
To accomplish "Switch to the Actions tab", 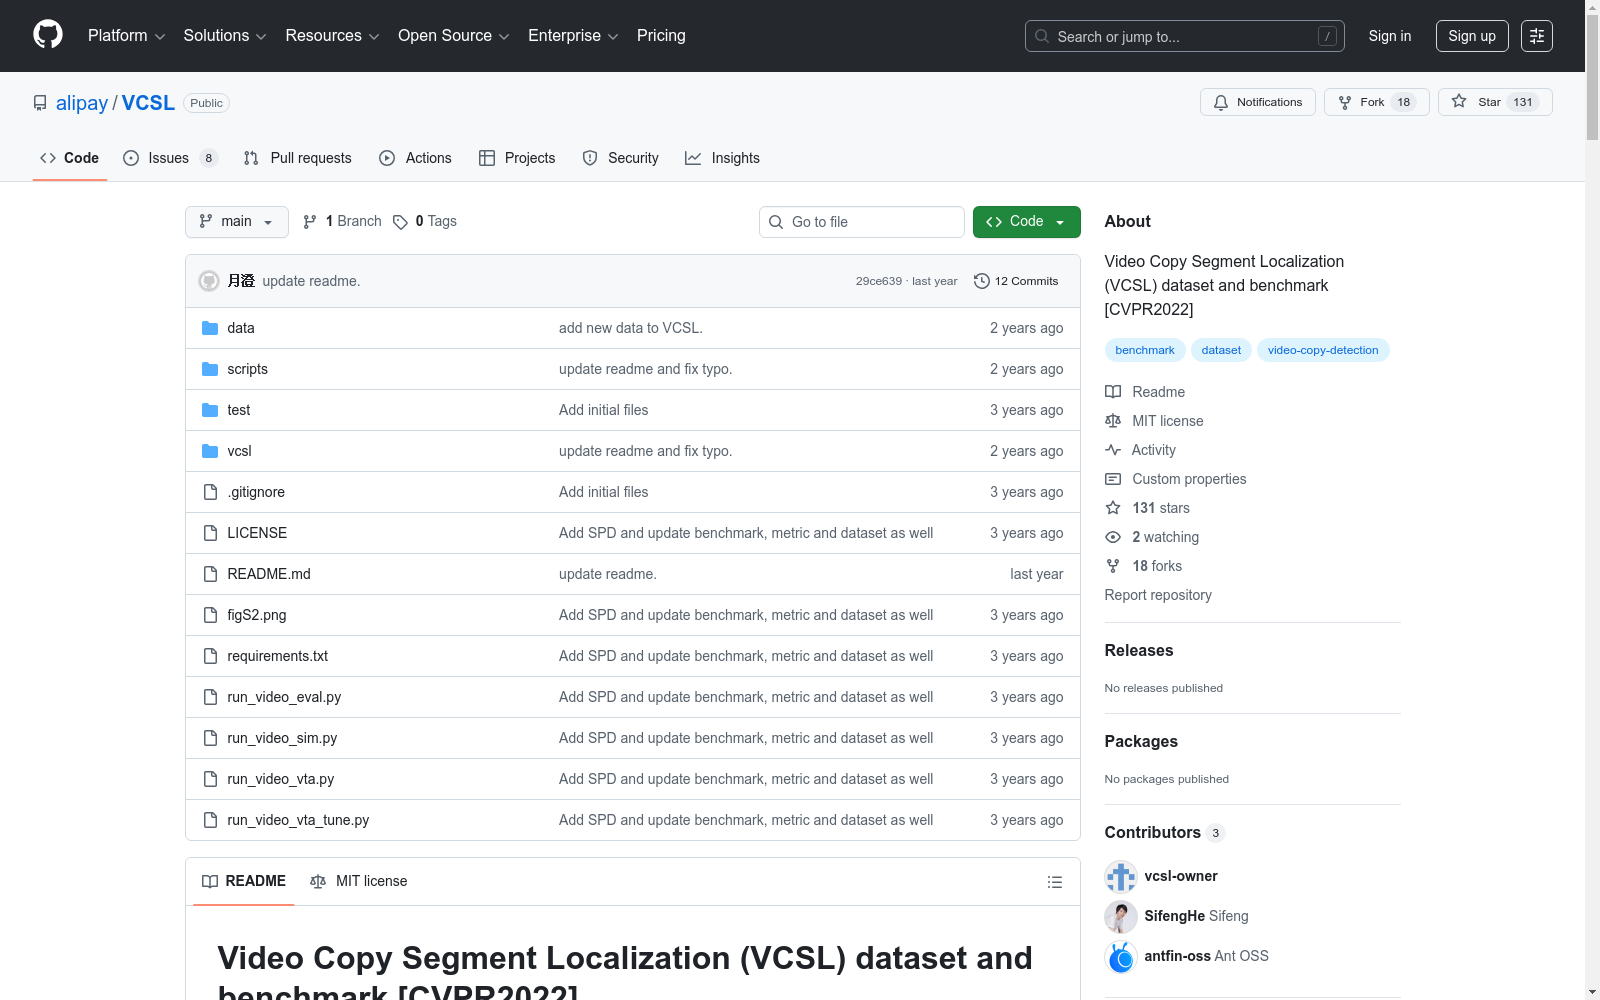I will pos(415,158).
